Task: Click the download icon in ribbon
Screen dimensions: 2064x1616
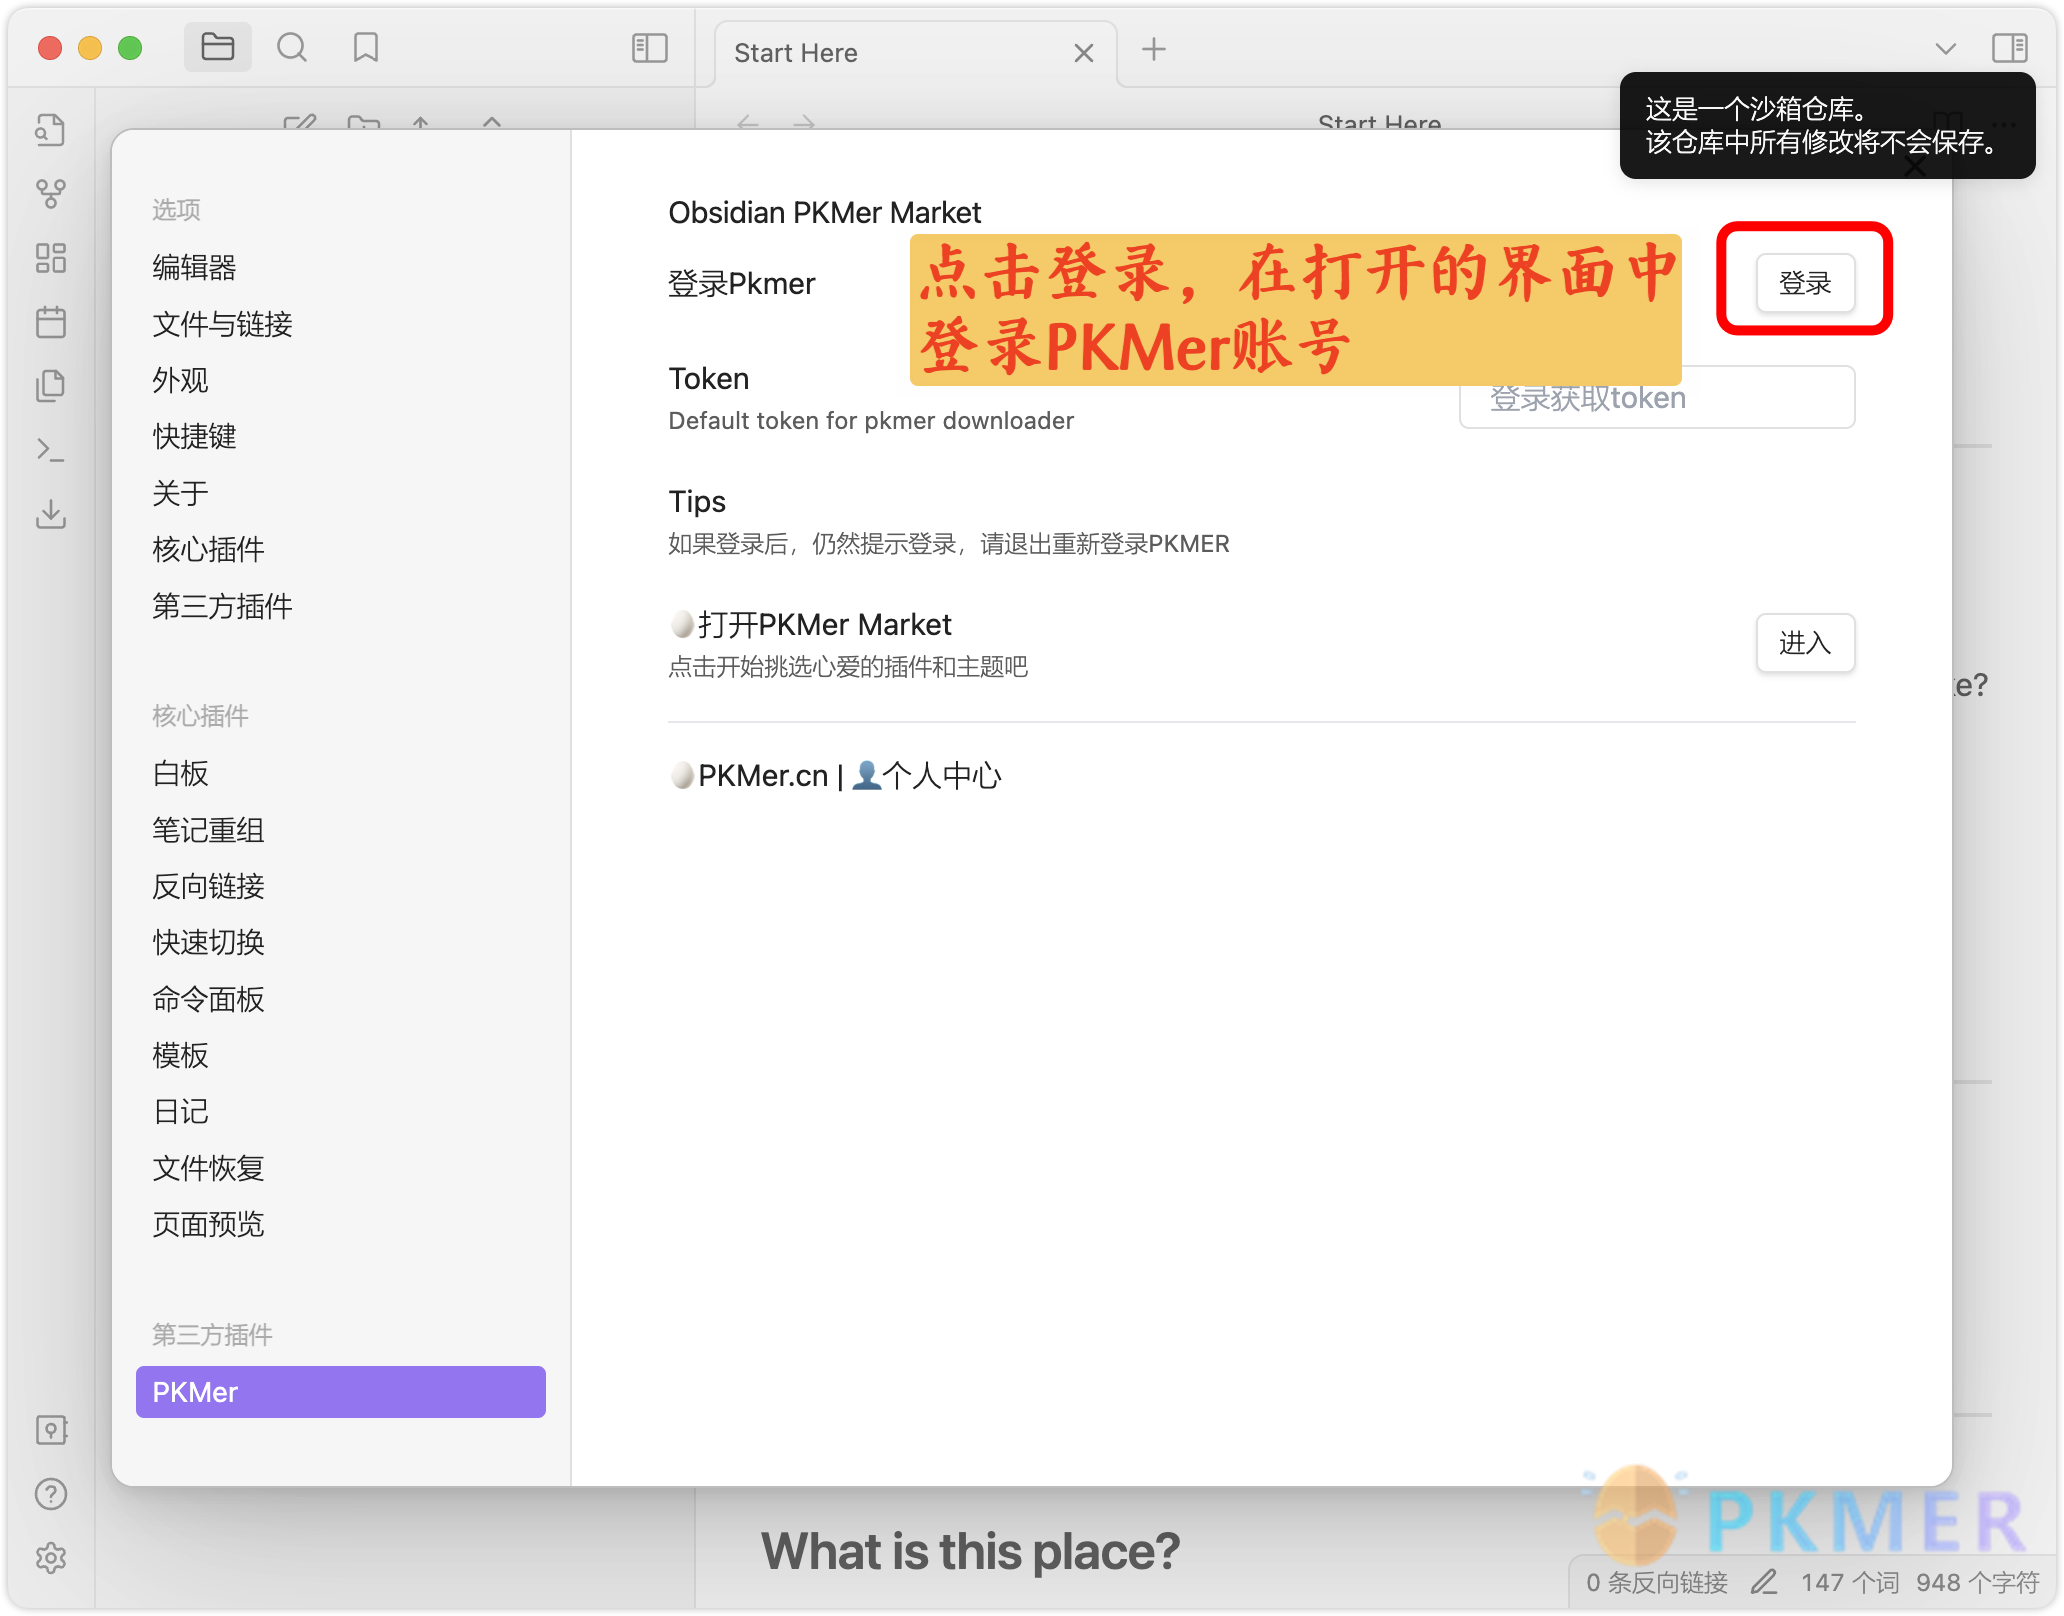Action: tap(51, 514)
